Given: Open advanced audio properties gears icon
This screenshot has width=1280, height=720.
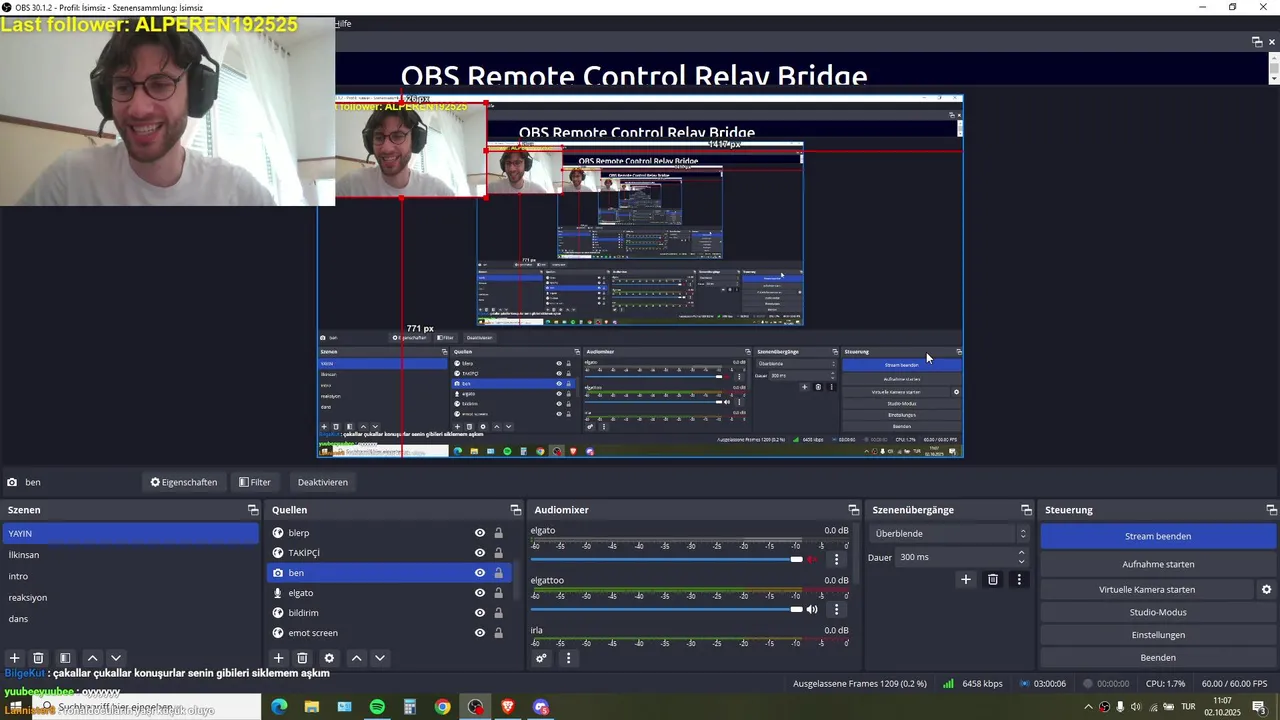Looking at the screenshot, I should pyautogui.click(x=541, y=658).
